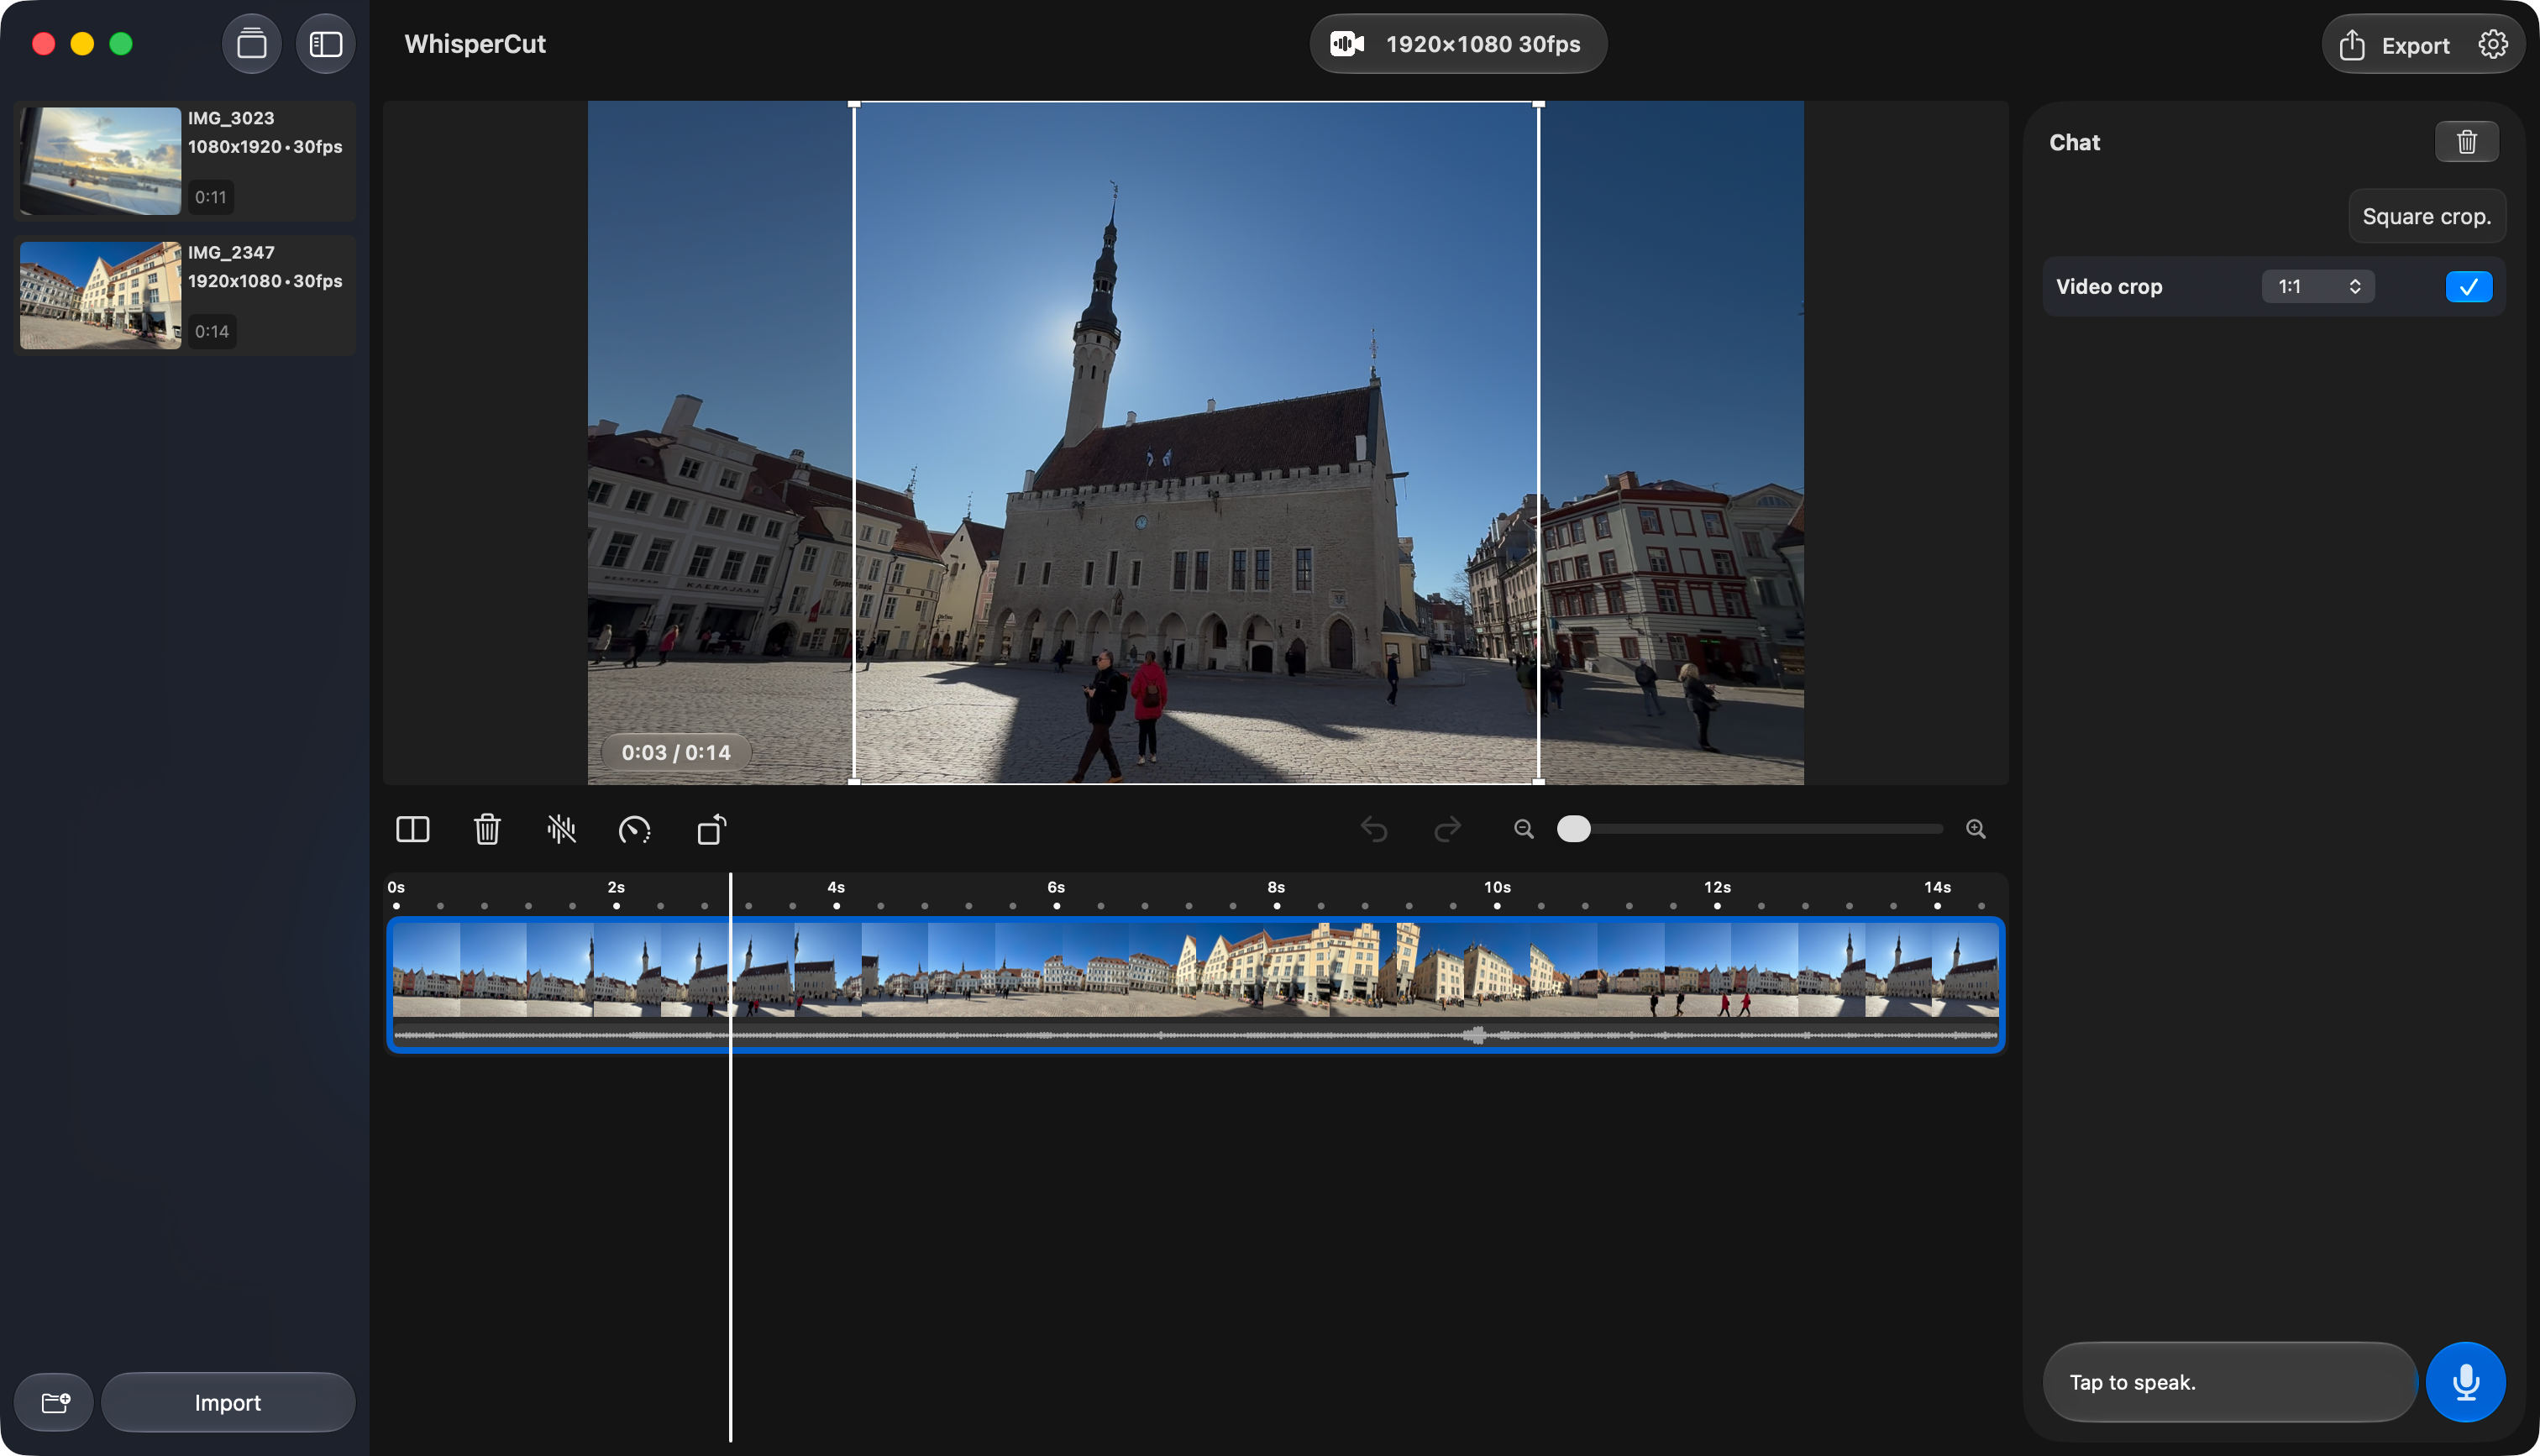Open settings gear icon

(2493, 44)
